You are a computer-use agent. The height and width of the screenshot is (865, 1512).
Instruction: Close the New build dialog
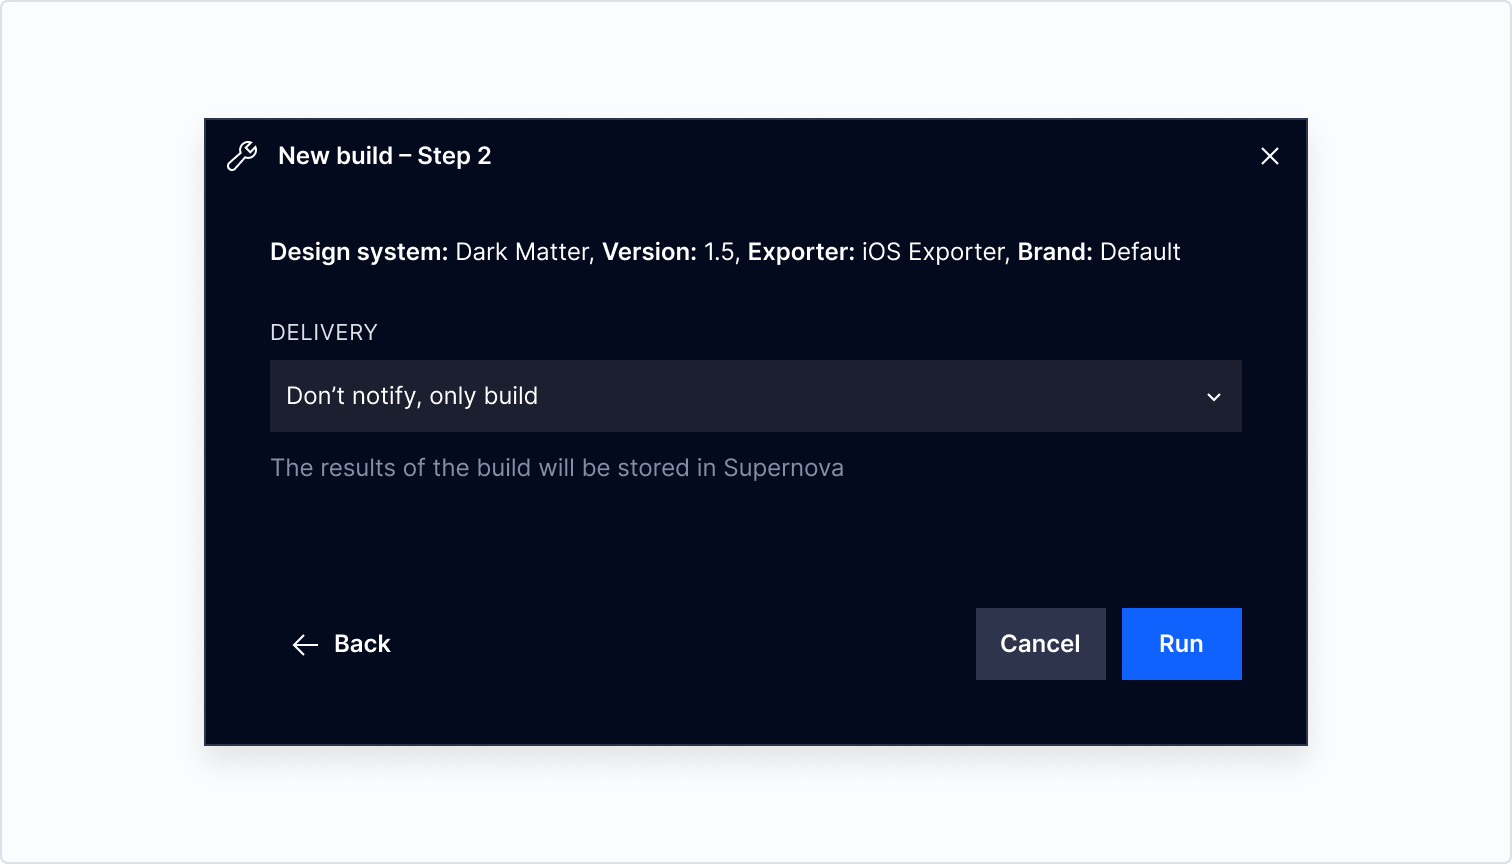click(x=1270, y=156)
